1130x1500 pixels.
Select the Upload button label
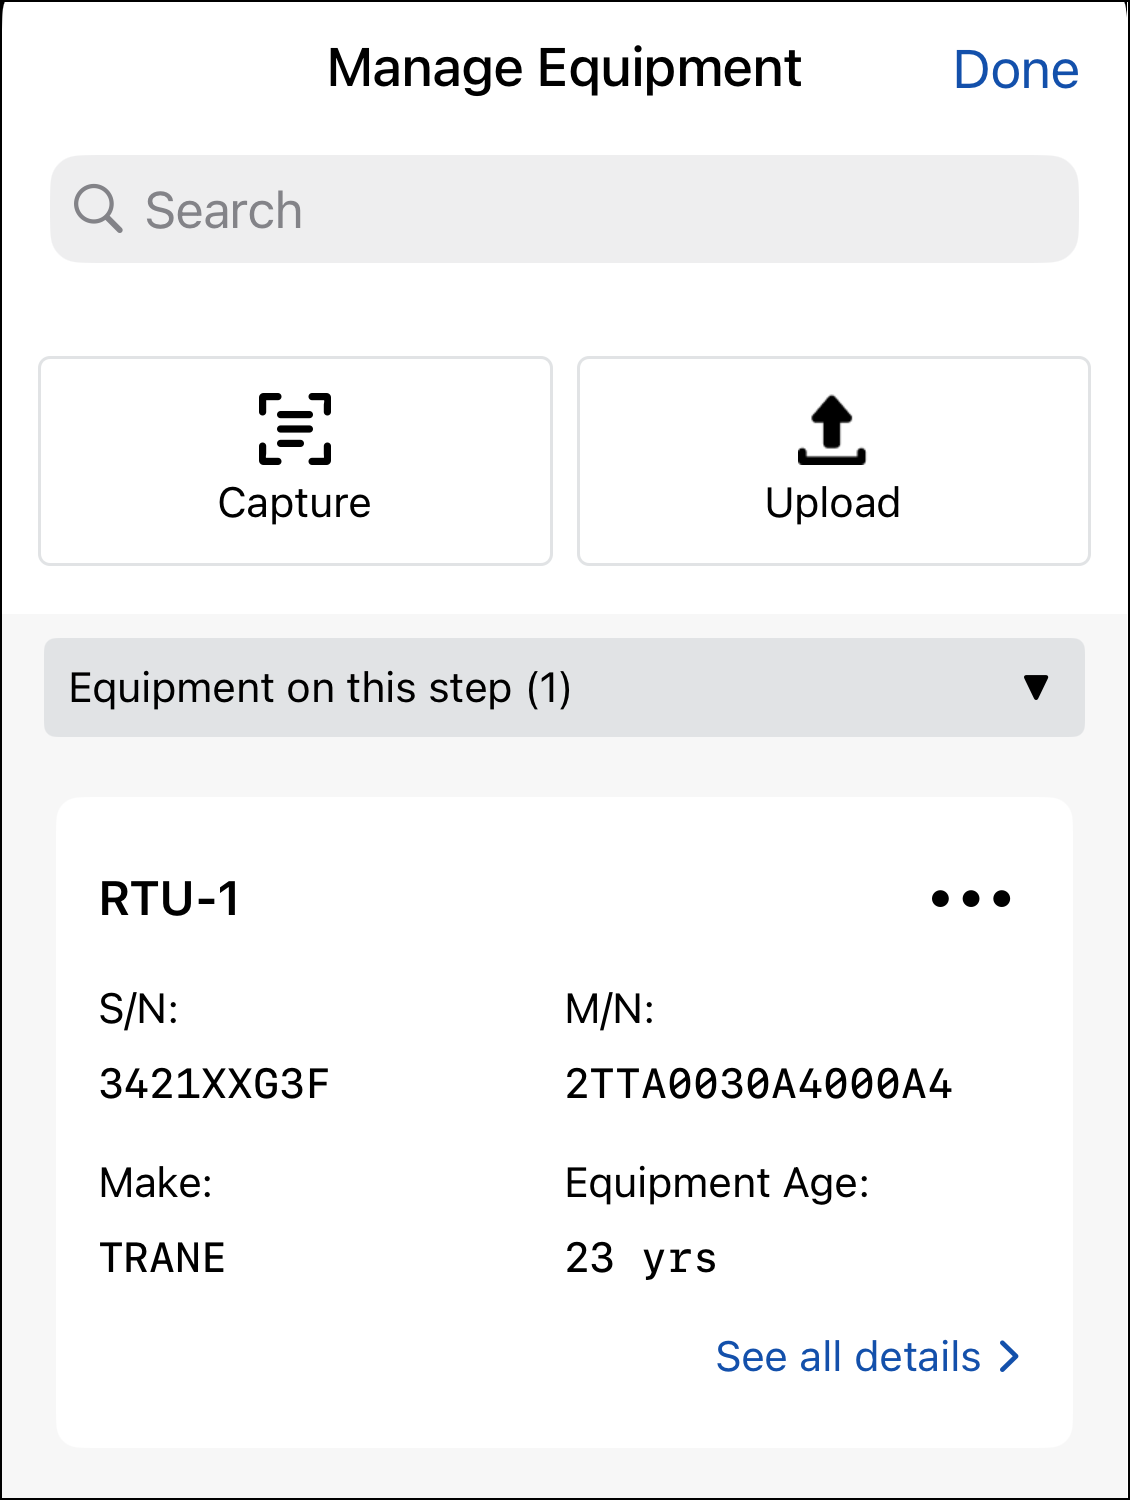[x=833, y=503]
